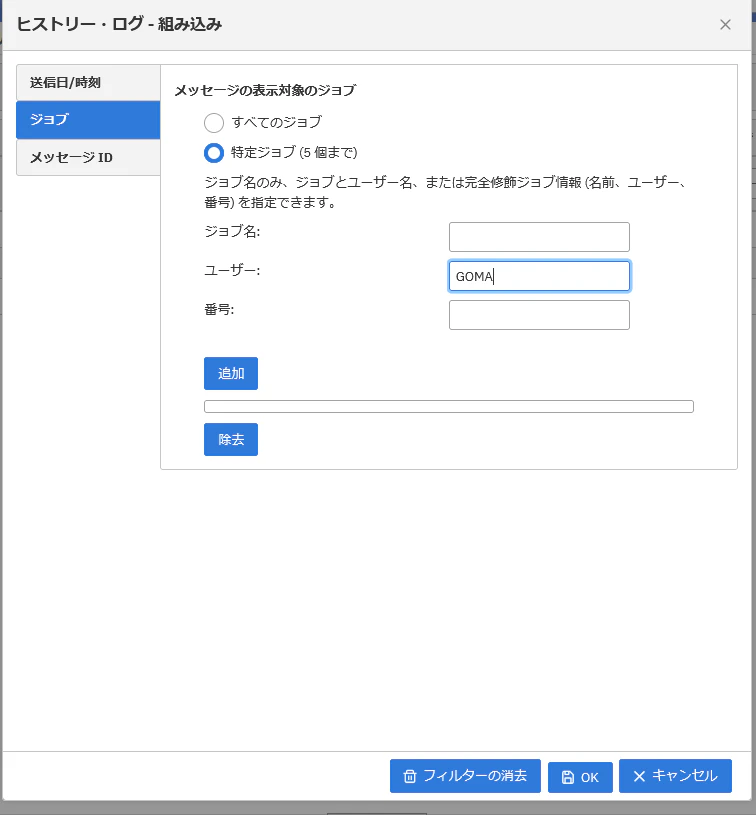Click the X icon on キャンセル

click(x=639, y=777)
